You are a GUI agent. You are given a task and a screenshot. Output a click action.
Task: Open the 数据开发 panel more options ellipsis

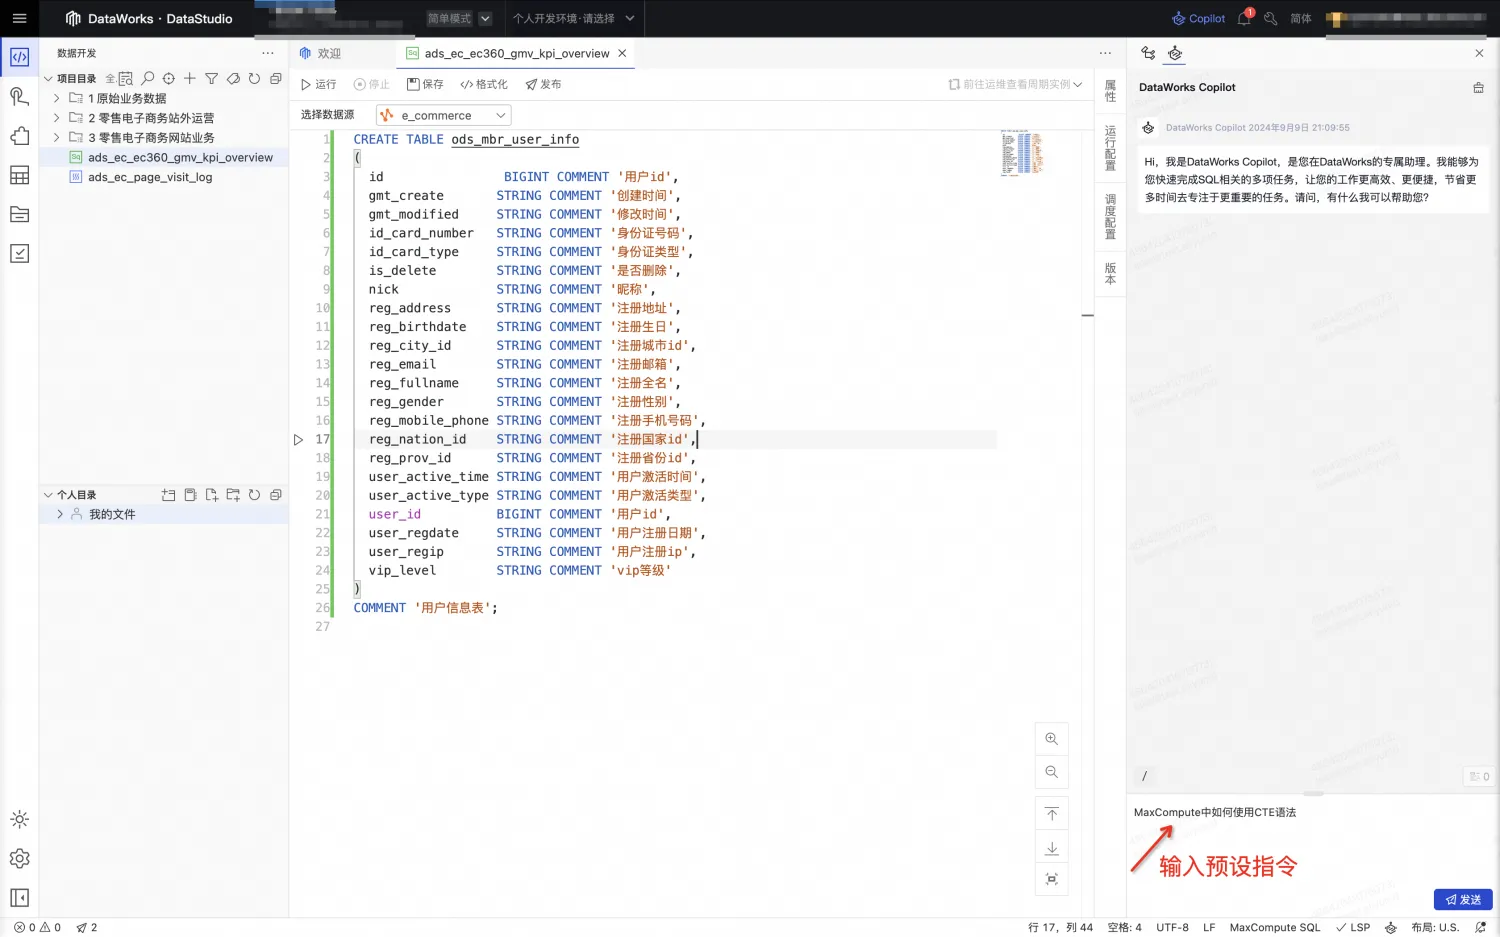tap(268, 53)
